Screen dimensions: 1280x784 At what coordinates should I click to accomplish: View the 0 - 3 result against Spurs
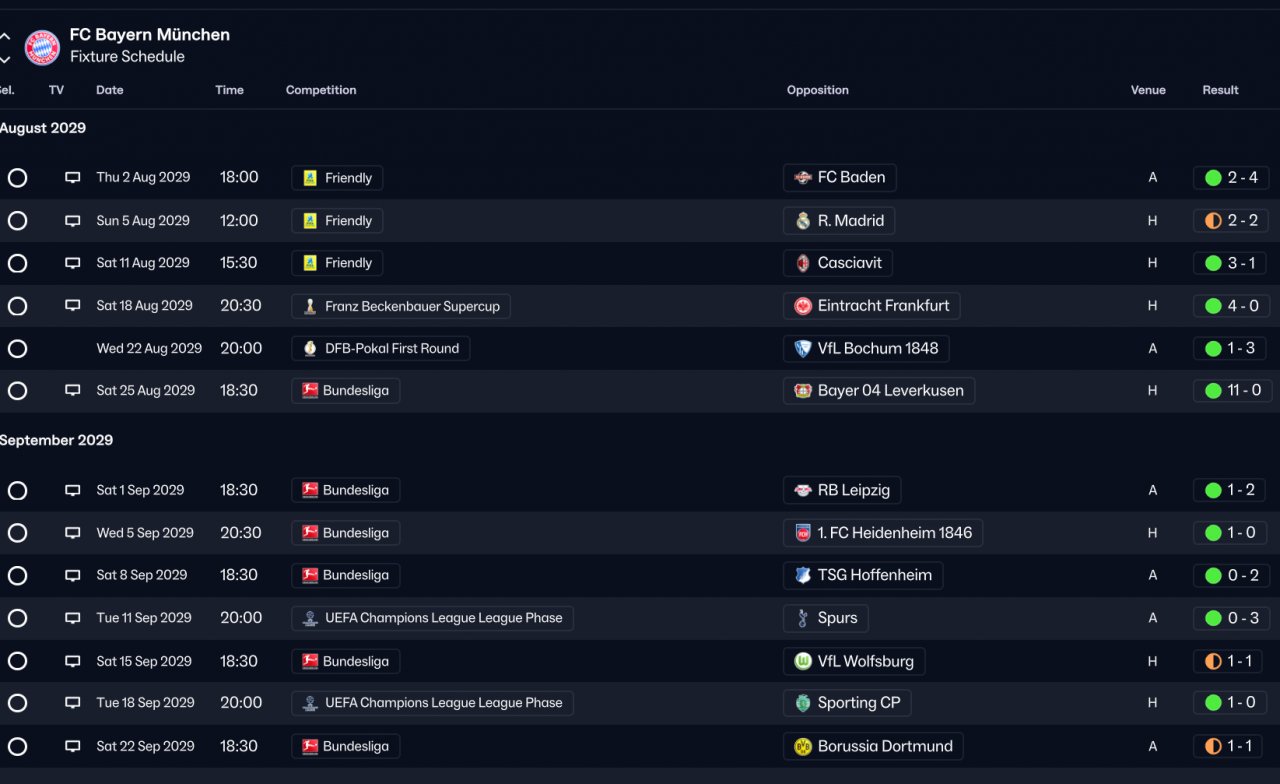pos(1232,618)
